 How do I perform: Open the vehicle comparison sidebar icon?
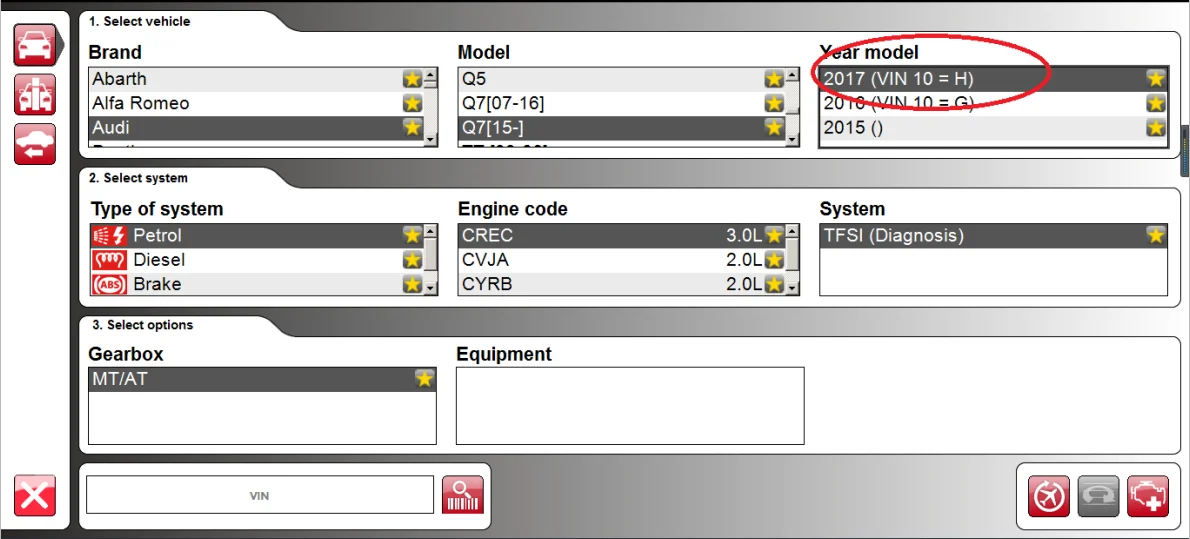point(35,94)
